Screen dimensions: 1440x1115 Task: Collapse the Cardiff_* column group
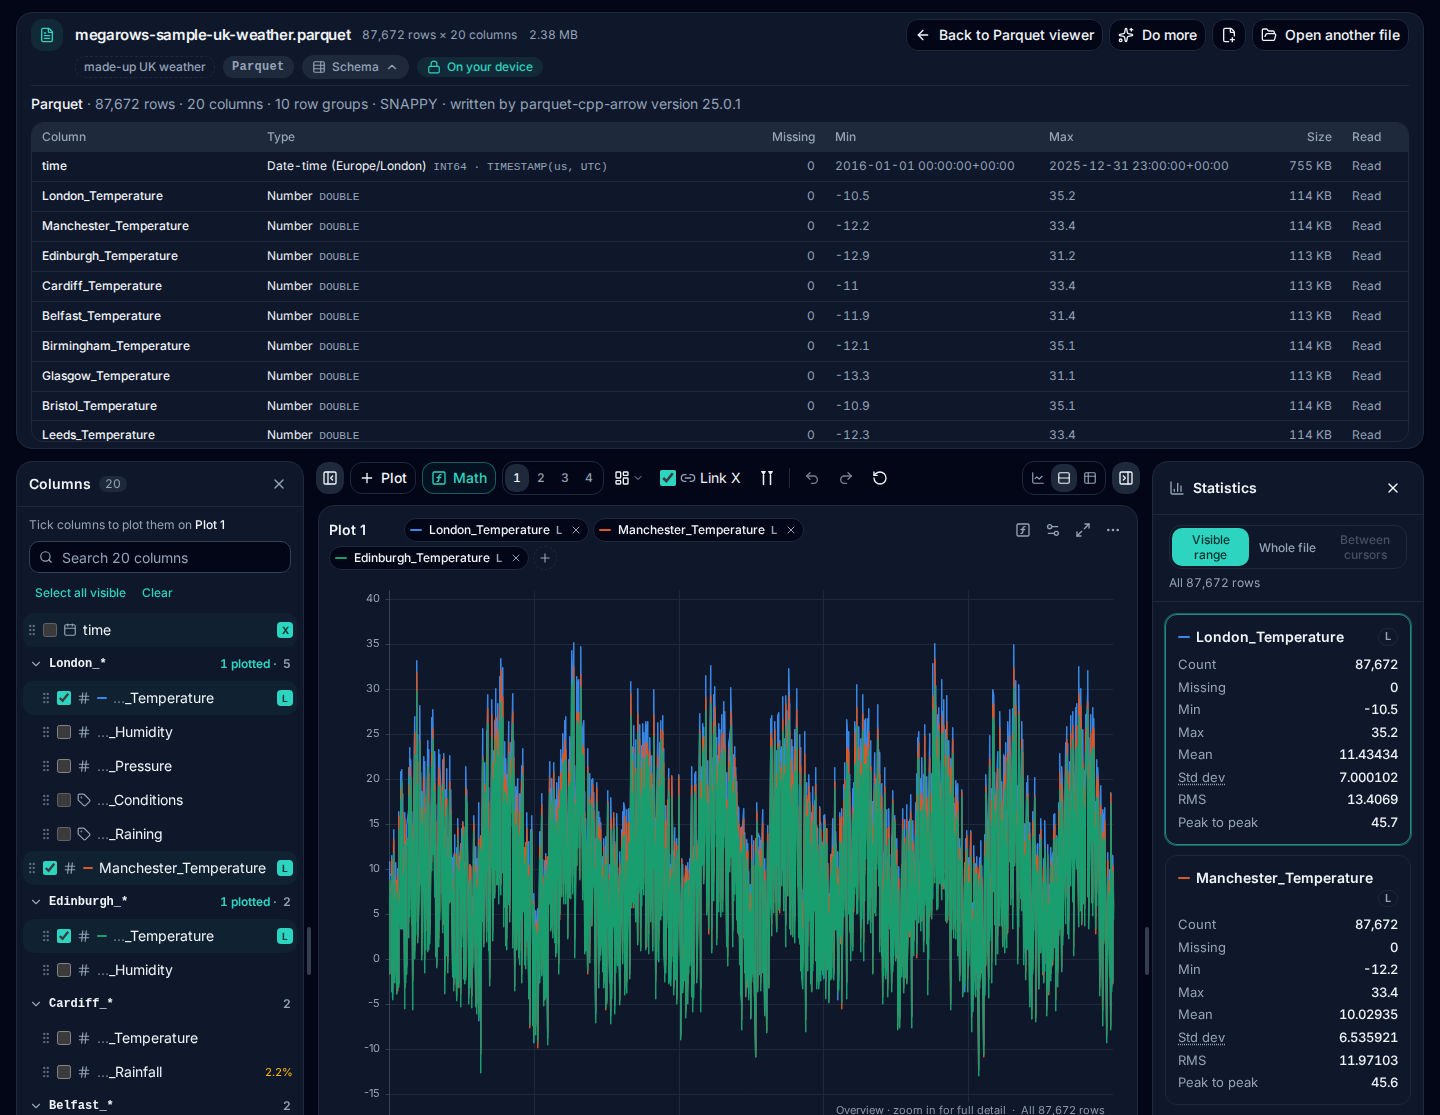[x=36, y=1004]
